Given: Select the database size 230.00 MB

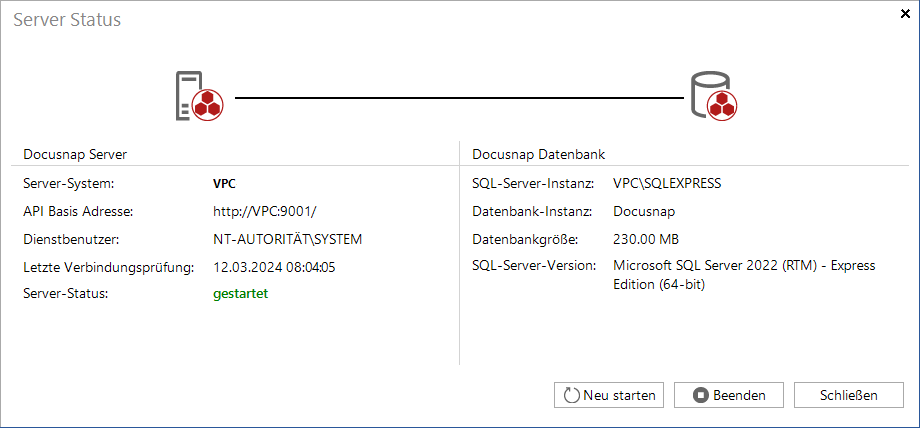Looking at the screenshot, I should click(x=646, y=239).
